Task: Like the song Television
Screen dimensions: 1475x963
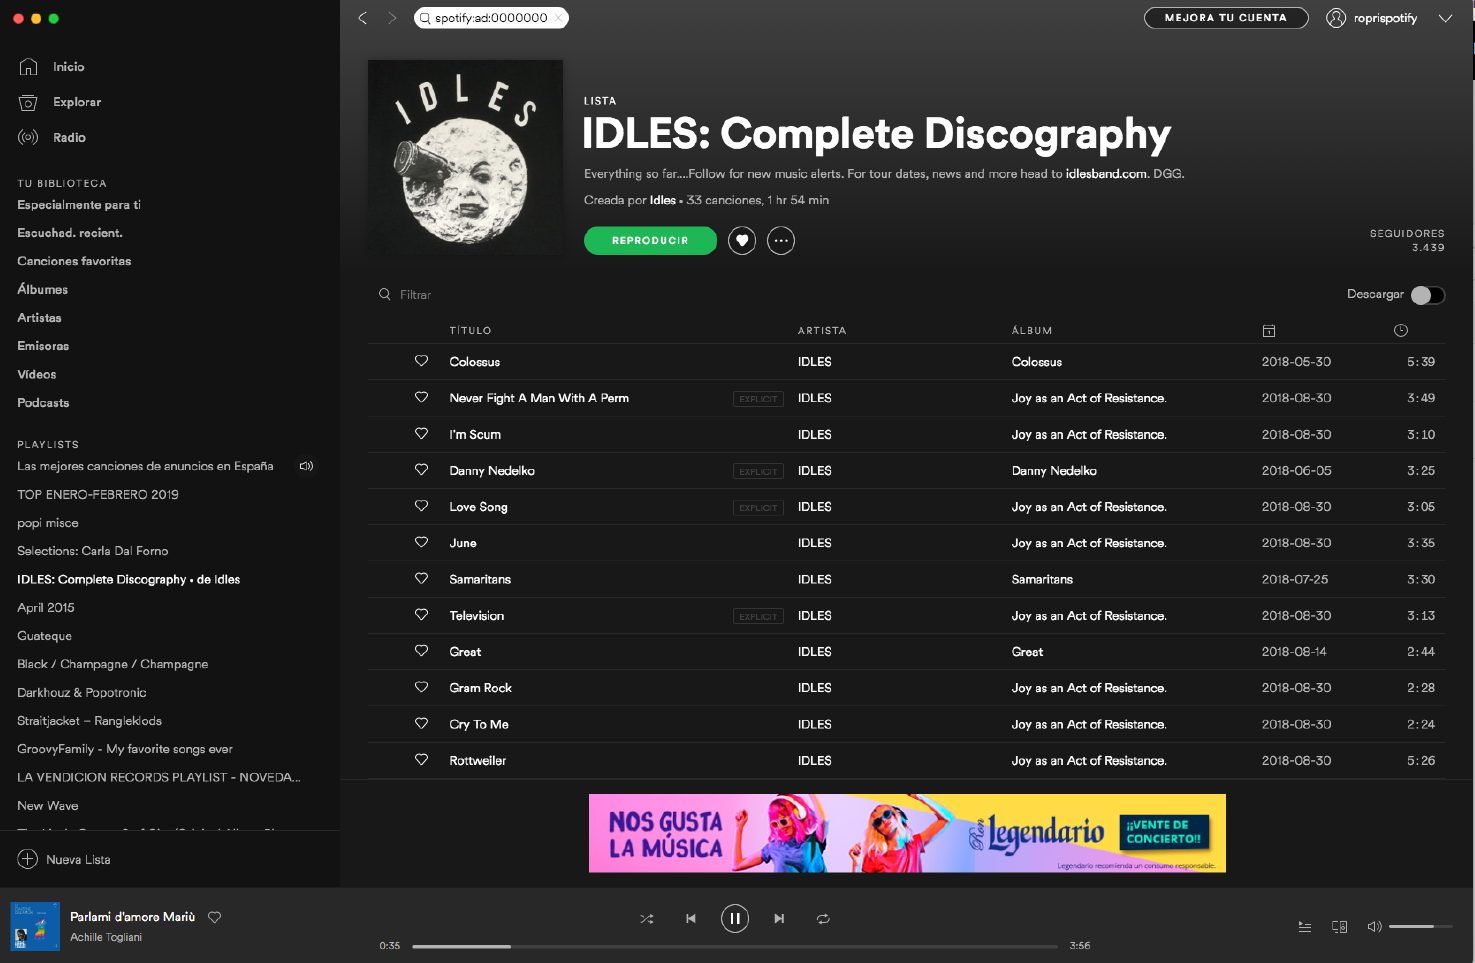Action: (421, 615)
